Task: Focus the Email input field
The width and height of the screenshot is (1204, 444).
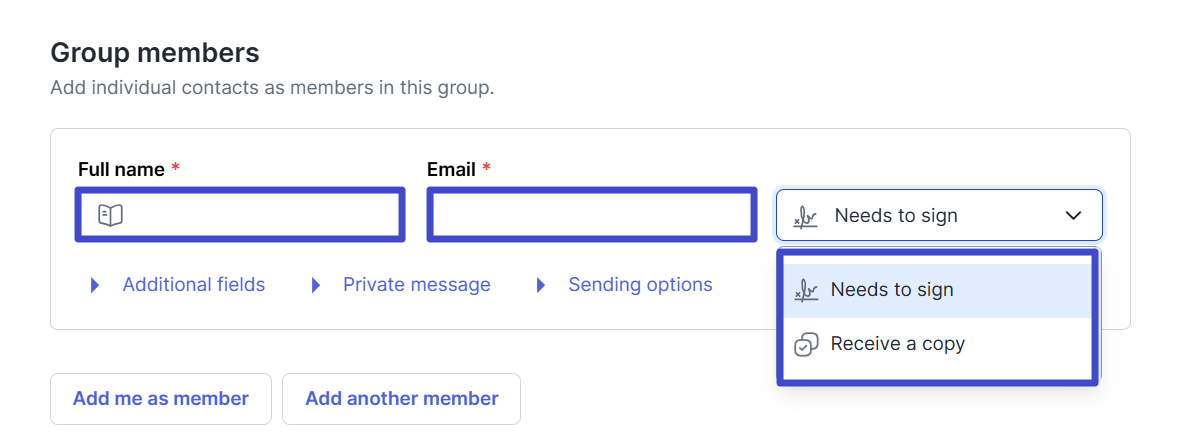Action: pyautogui.click(x=591, y=215)
